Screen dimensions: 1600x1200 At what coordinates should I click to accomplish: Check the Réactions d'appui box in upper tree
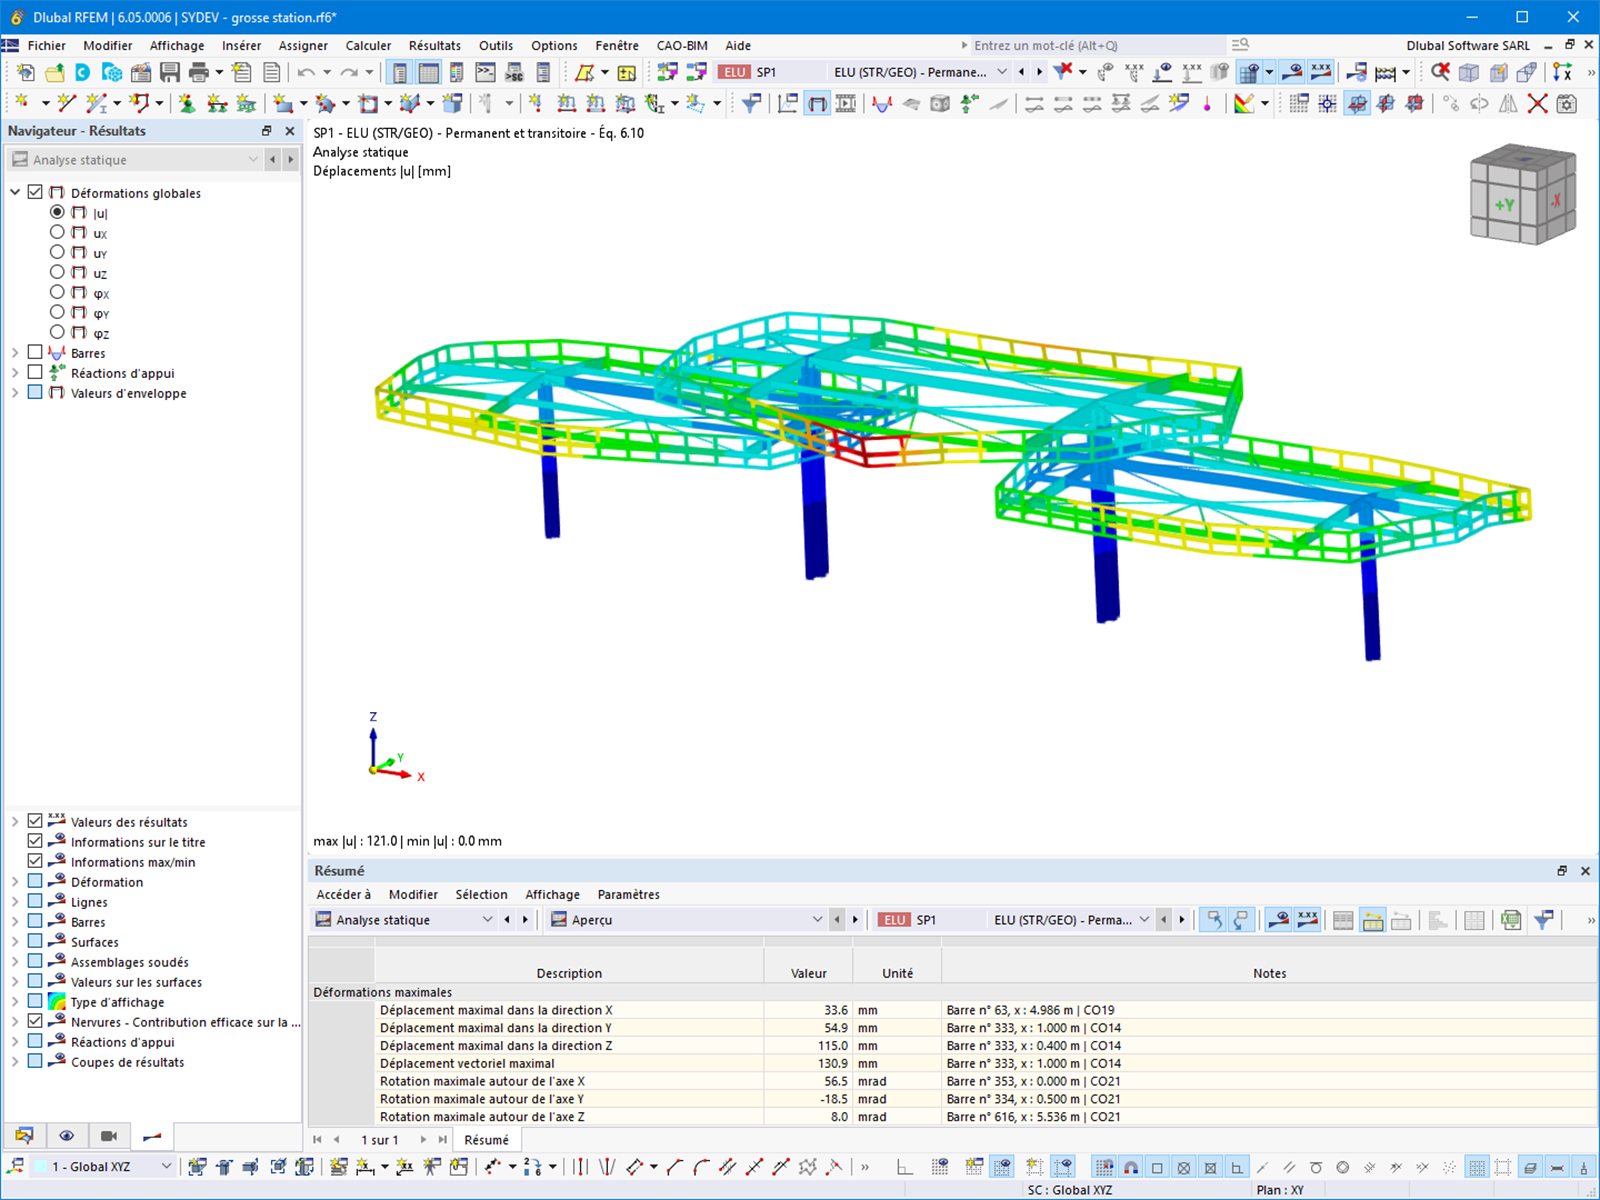point(35,372)
